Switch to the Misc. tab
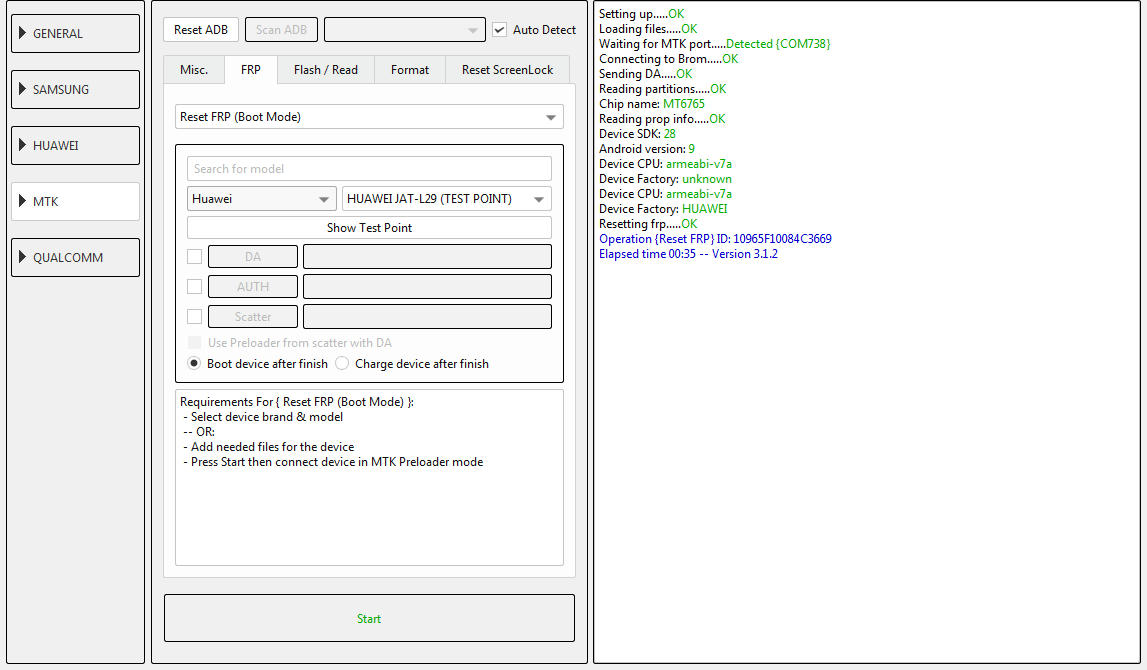 [194, 70]
